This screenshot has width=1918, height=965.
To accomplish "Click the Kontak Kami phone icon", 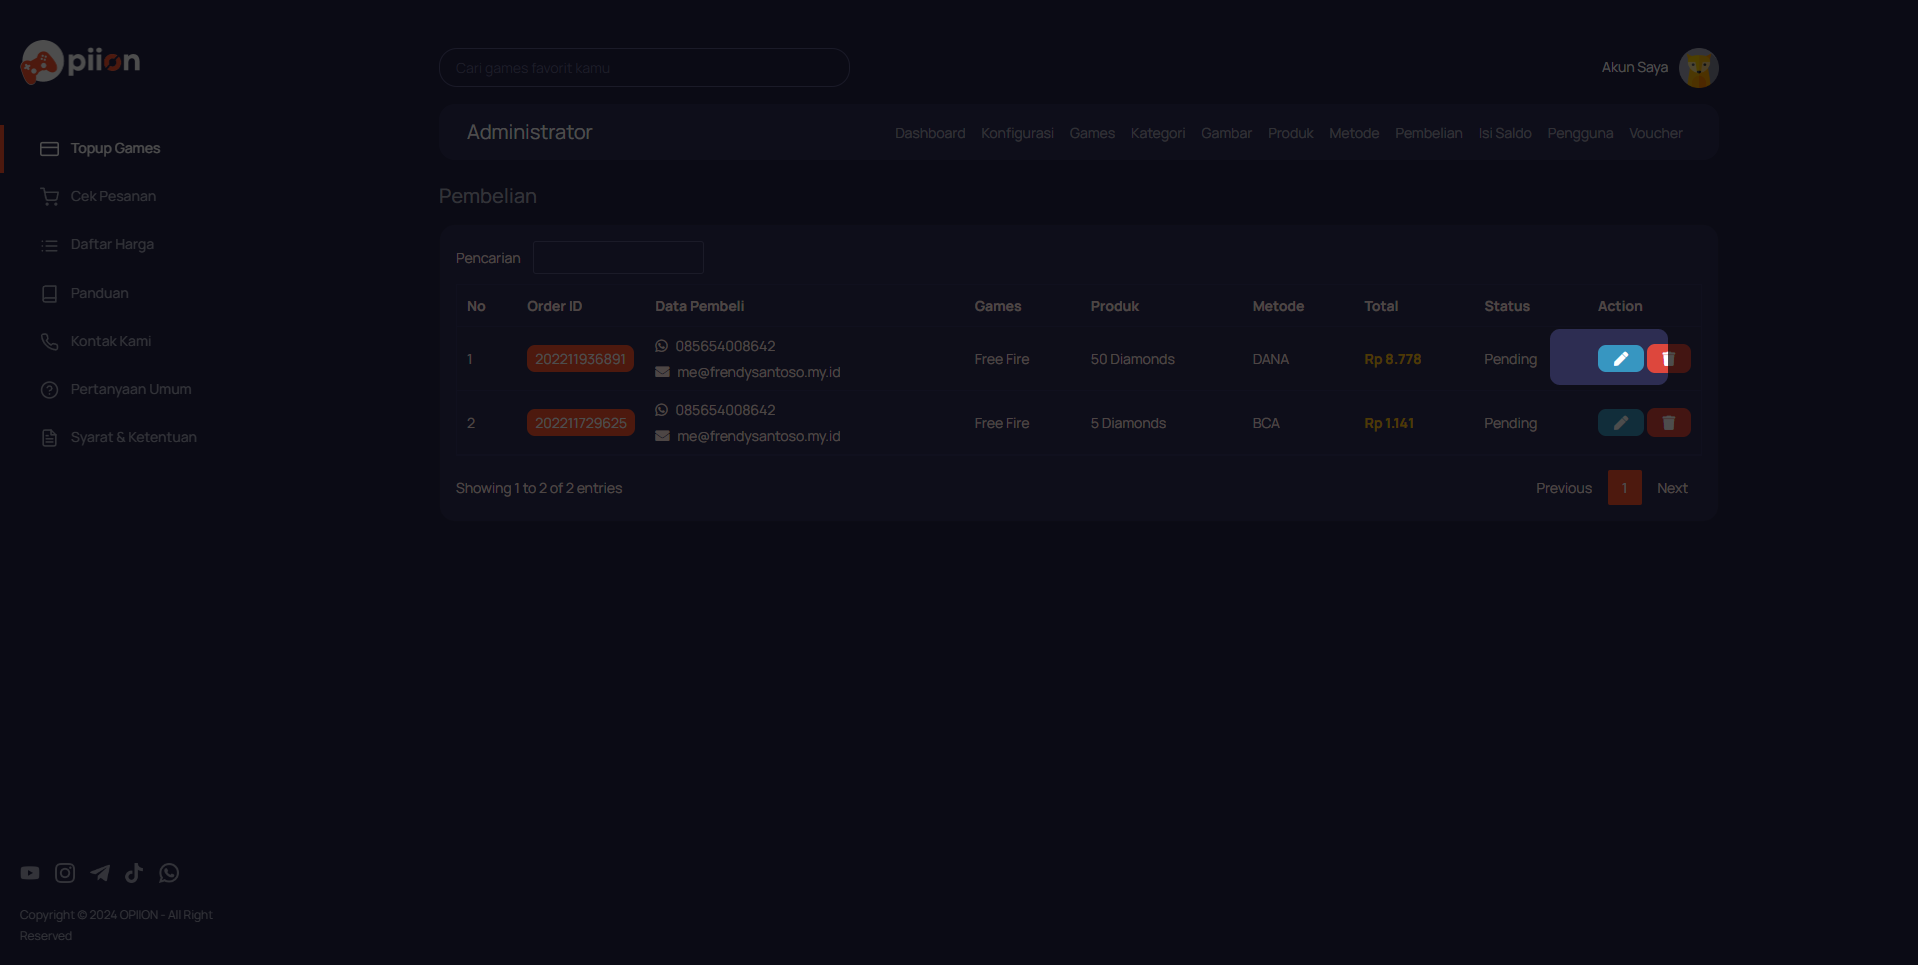I will [49, 342].
